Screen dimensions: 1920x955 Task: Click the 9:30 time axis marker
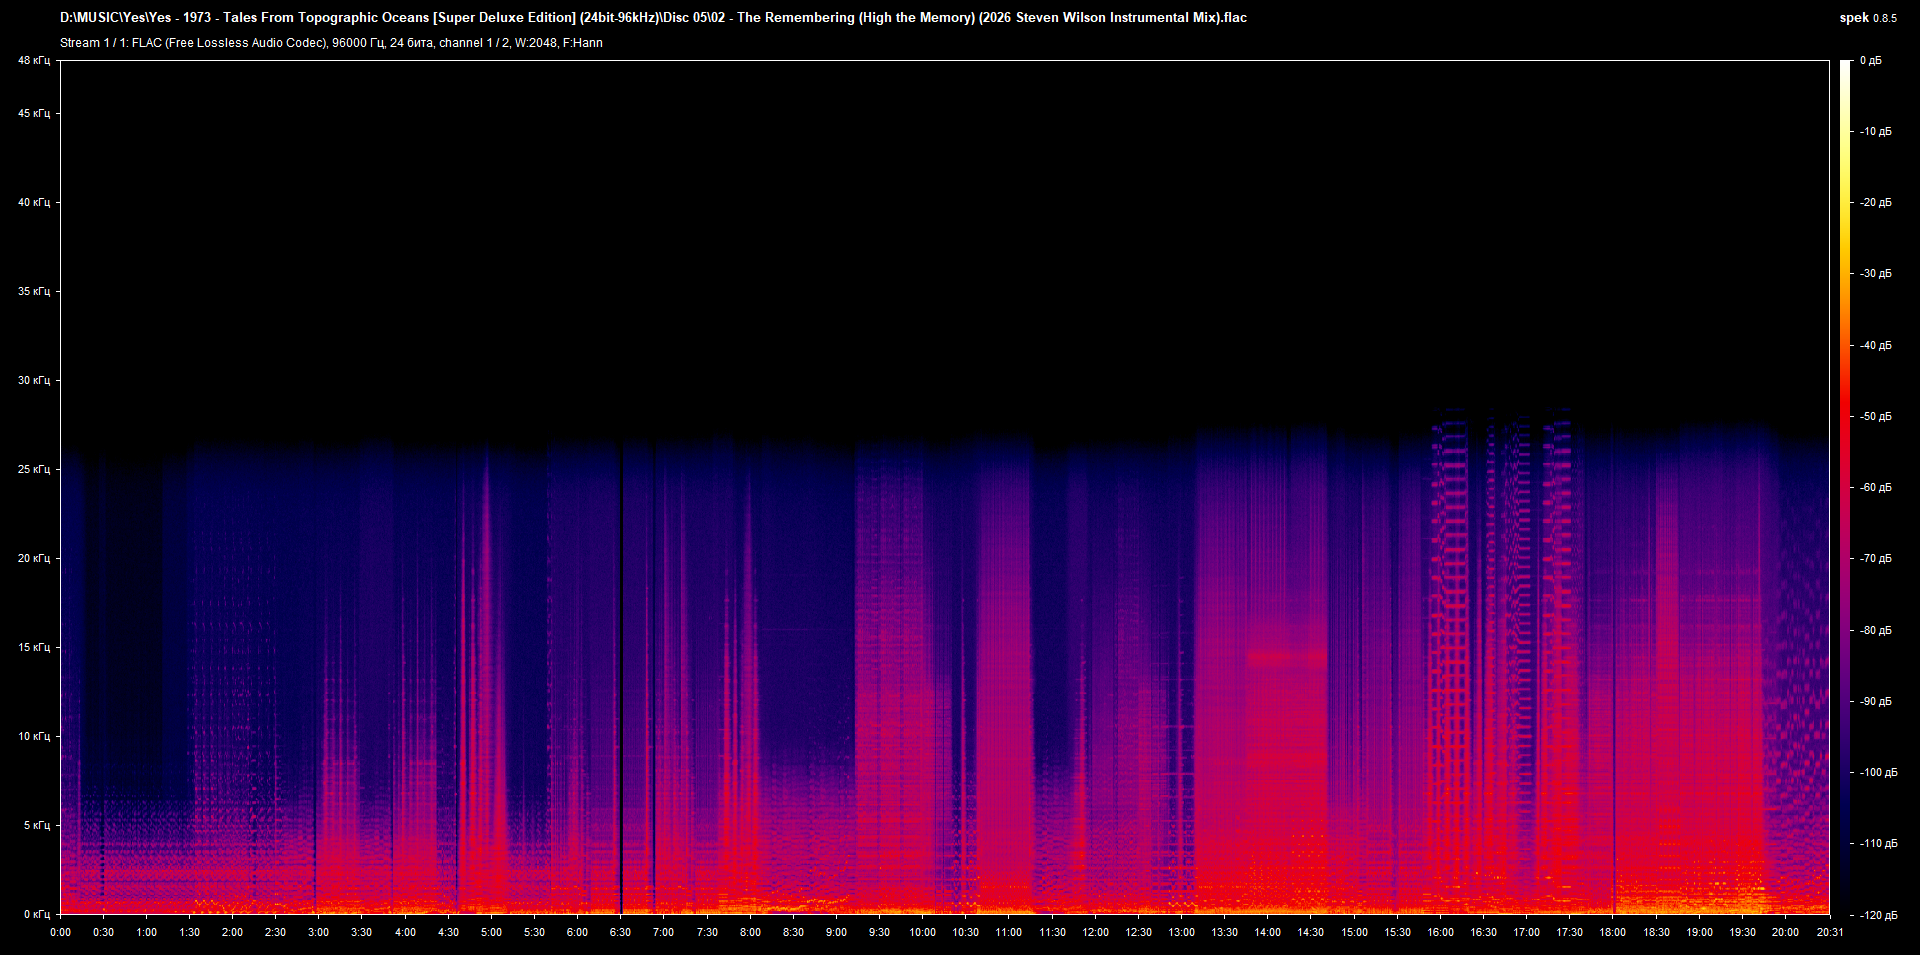(x=879, y=933)
